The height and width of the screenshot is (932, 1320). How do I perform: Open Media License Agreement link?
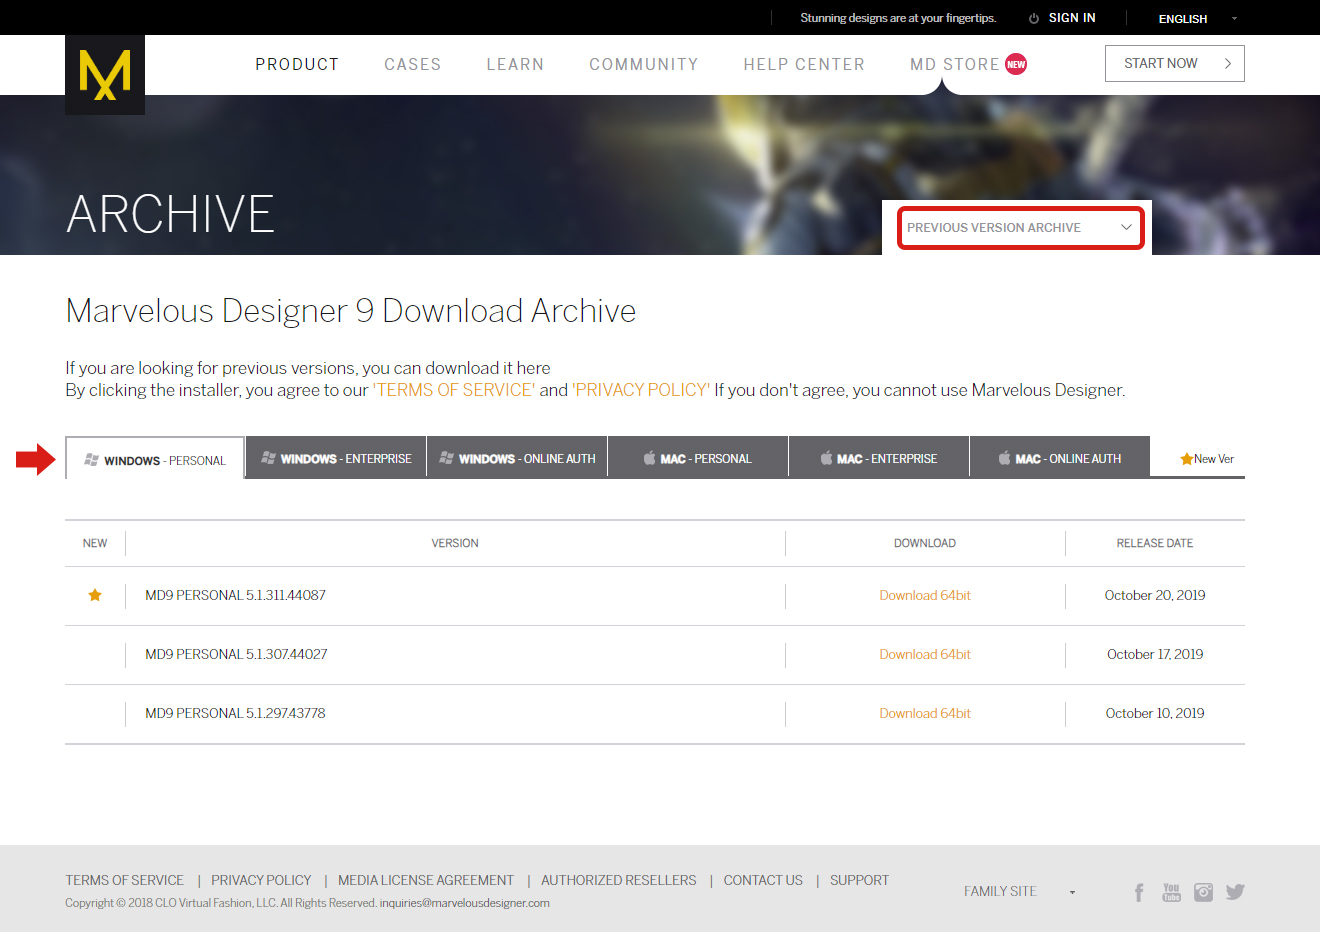click(426, 880)
